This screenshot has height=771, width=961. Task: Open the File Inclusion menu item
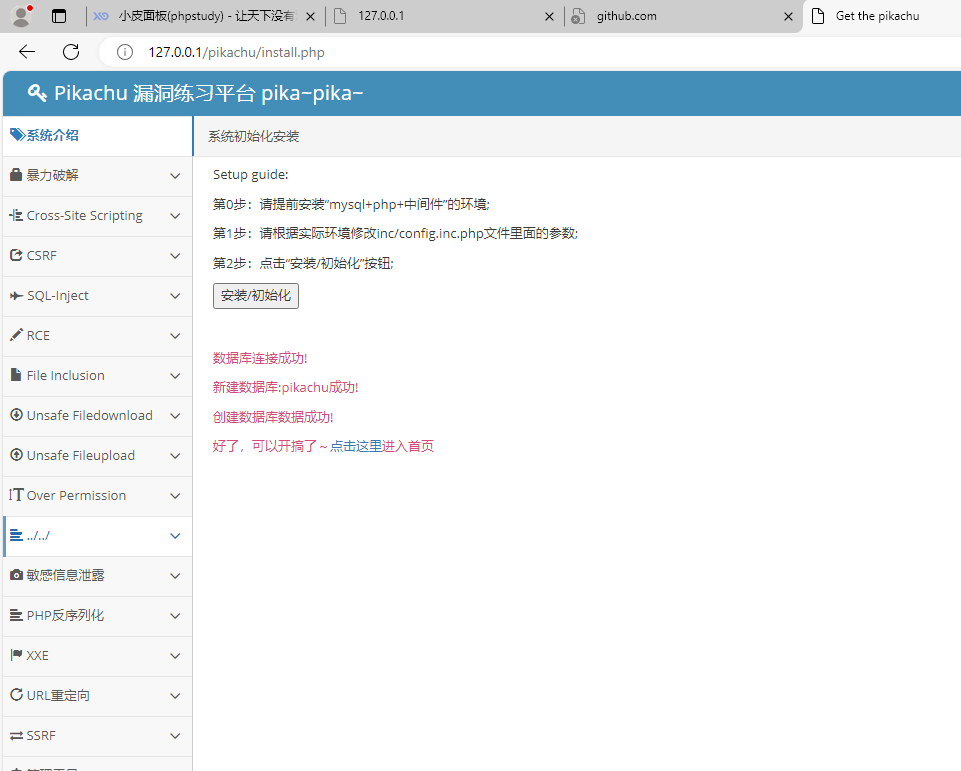pos(98,376)
